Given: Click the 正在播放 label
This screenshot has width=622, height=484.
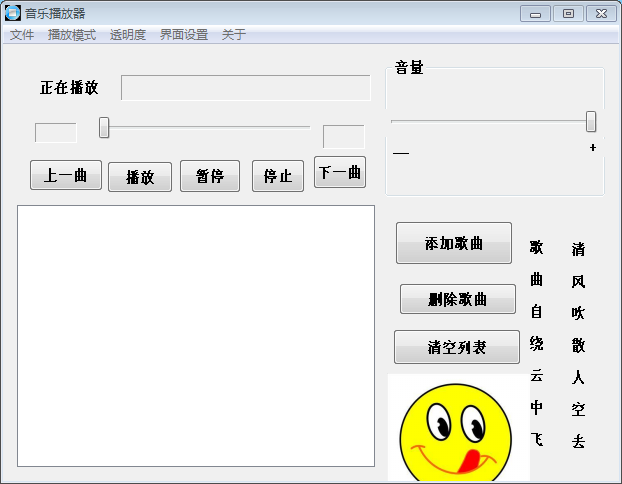Looking at the screenshot, I should point(69,88).
